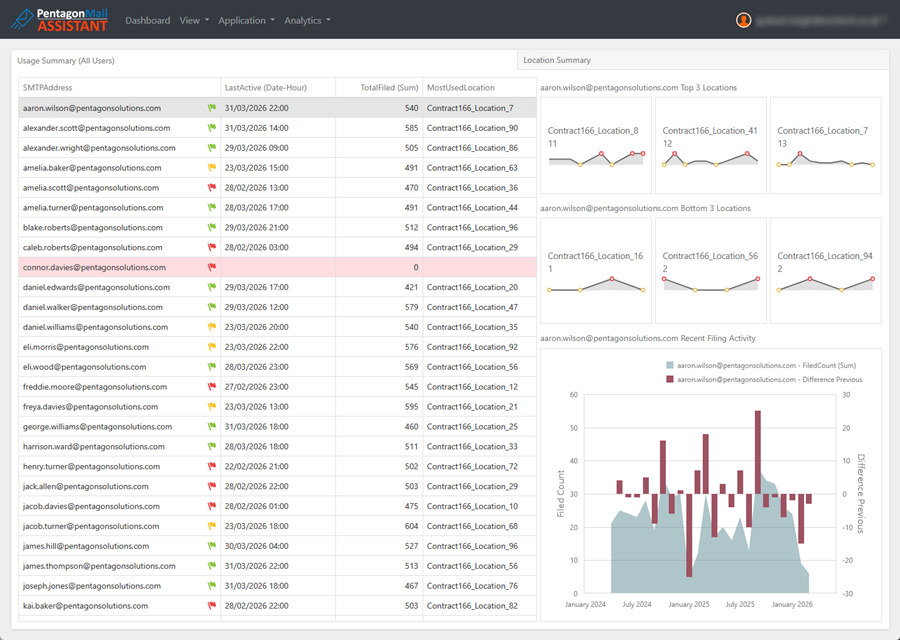Click yellow flag beside amelia.baker row

point(212,168)
